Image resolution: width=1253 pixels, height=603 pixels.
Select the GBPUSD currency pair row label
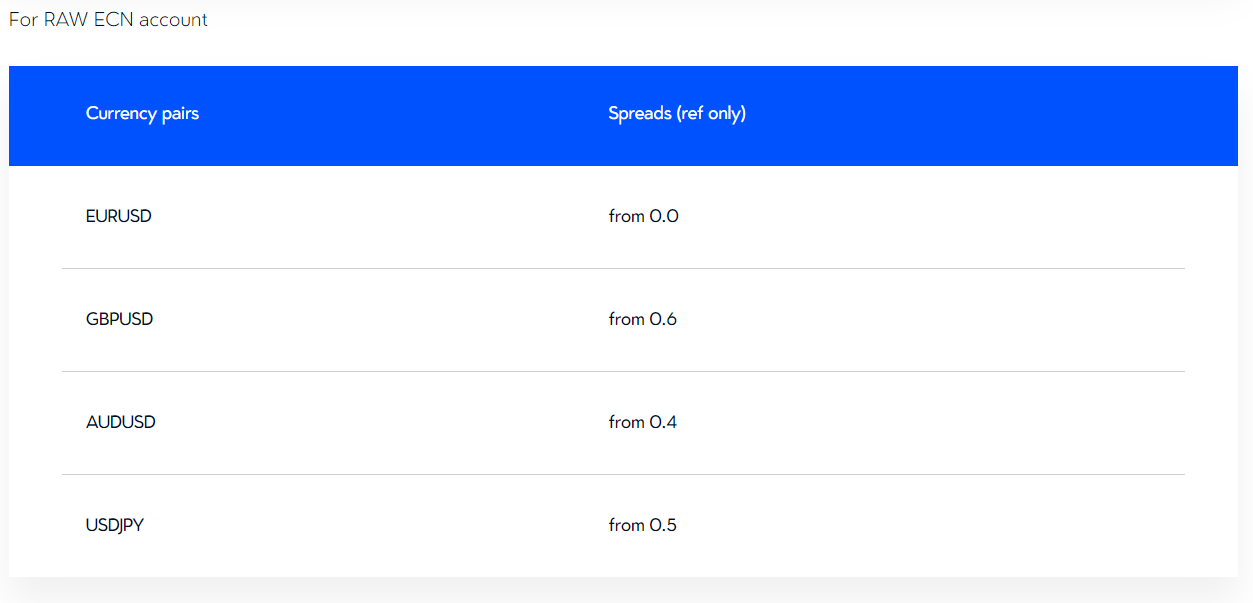119,319
